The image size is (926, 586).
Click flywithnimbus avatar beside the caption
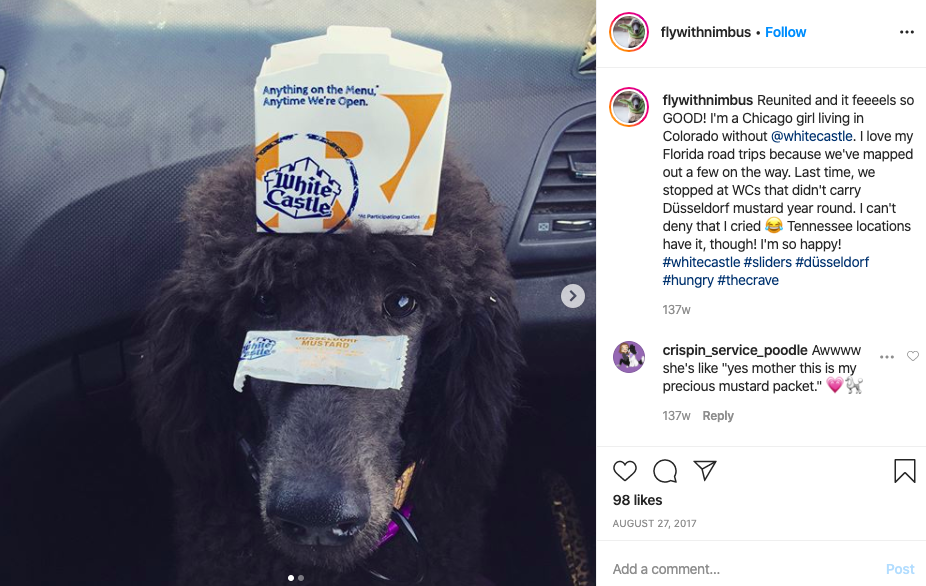click(629, 107)
